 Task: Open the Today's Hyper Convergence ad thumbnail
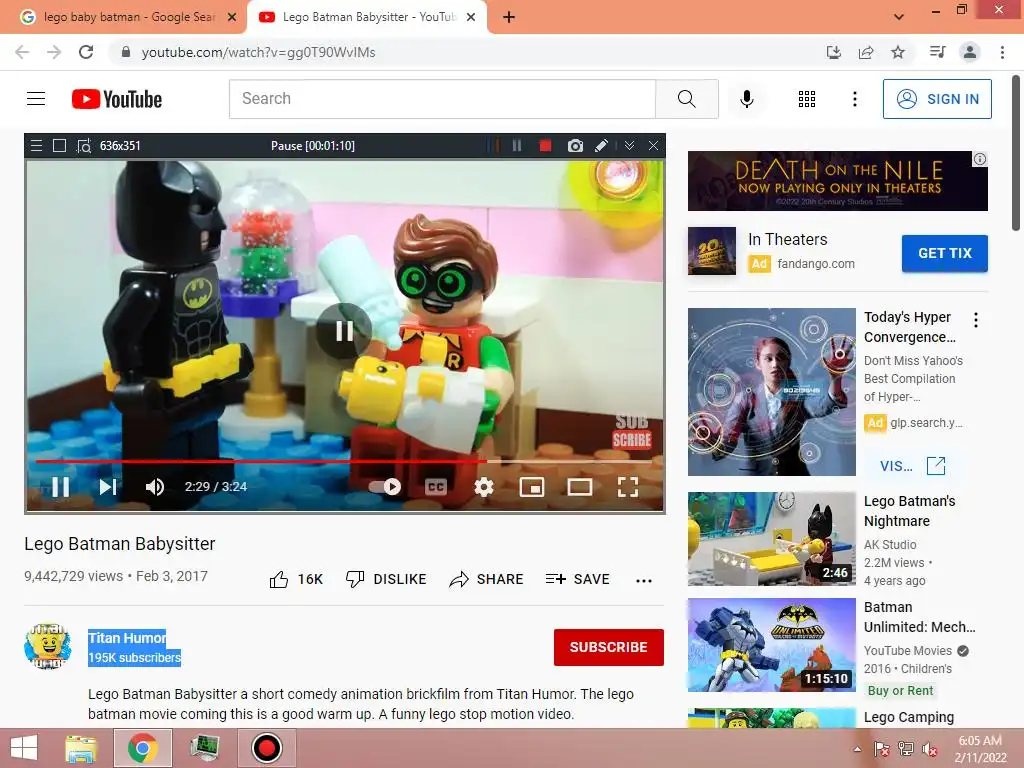pos(771,392)
